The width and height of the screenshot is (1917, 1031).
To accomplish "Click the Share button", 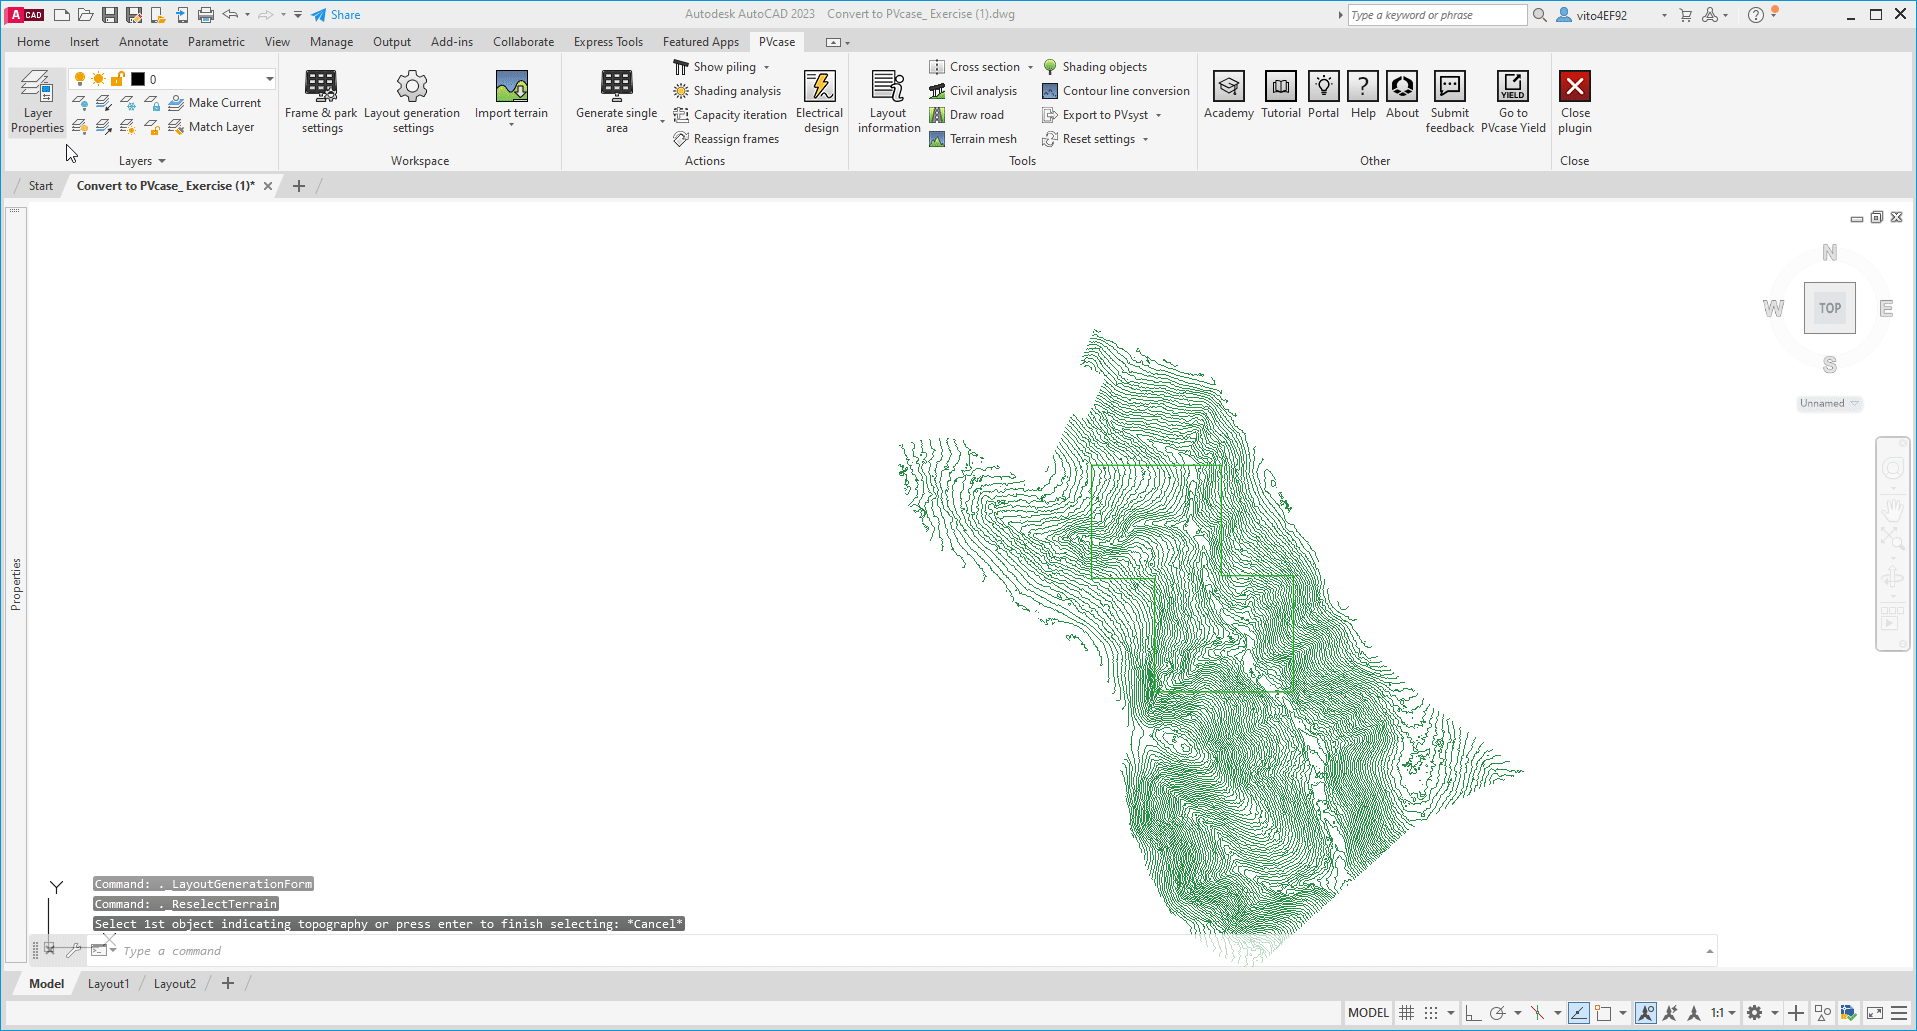I will pos(336,15).
